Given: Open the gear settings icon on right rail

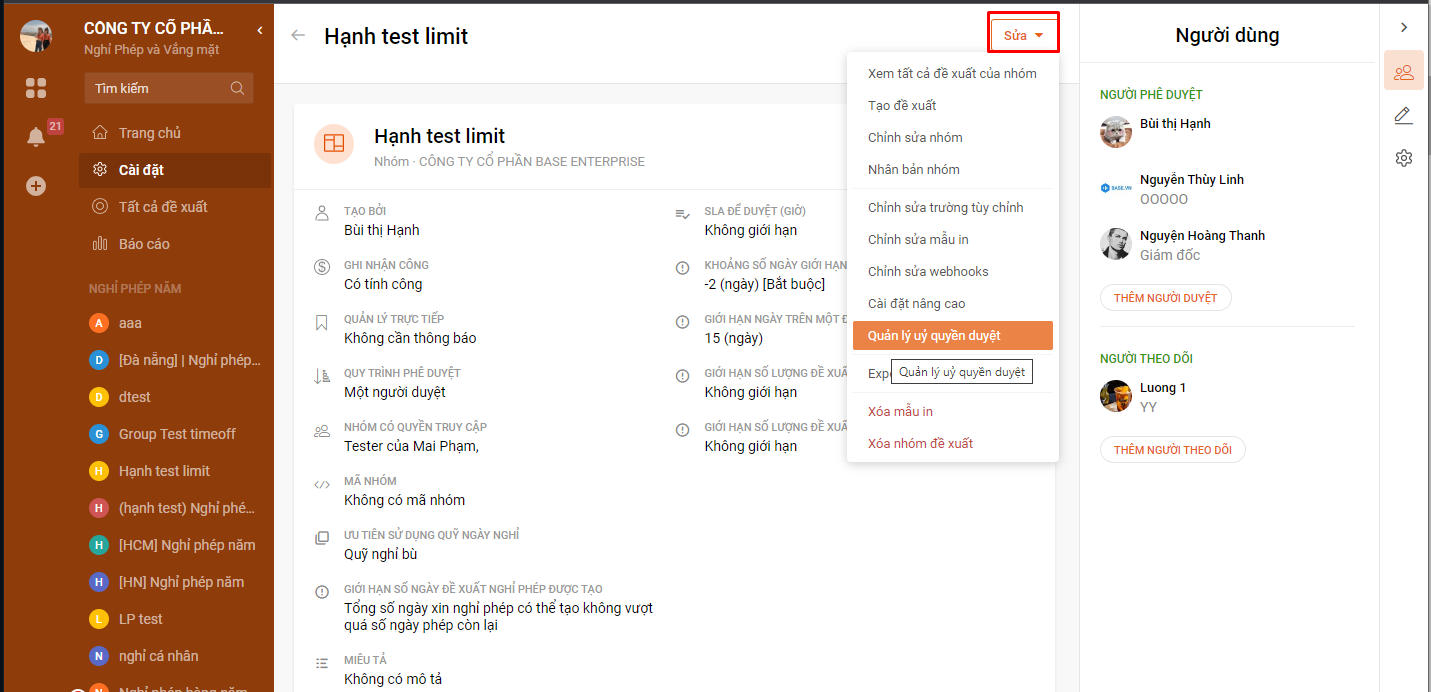Looking at the screenshot, I should coord(1404,158).
